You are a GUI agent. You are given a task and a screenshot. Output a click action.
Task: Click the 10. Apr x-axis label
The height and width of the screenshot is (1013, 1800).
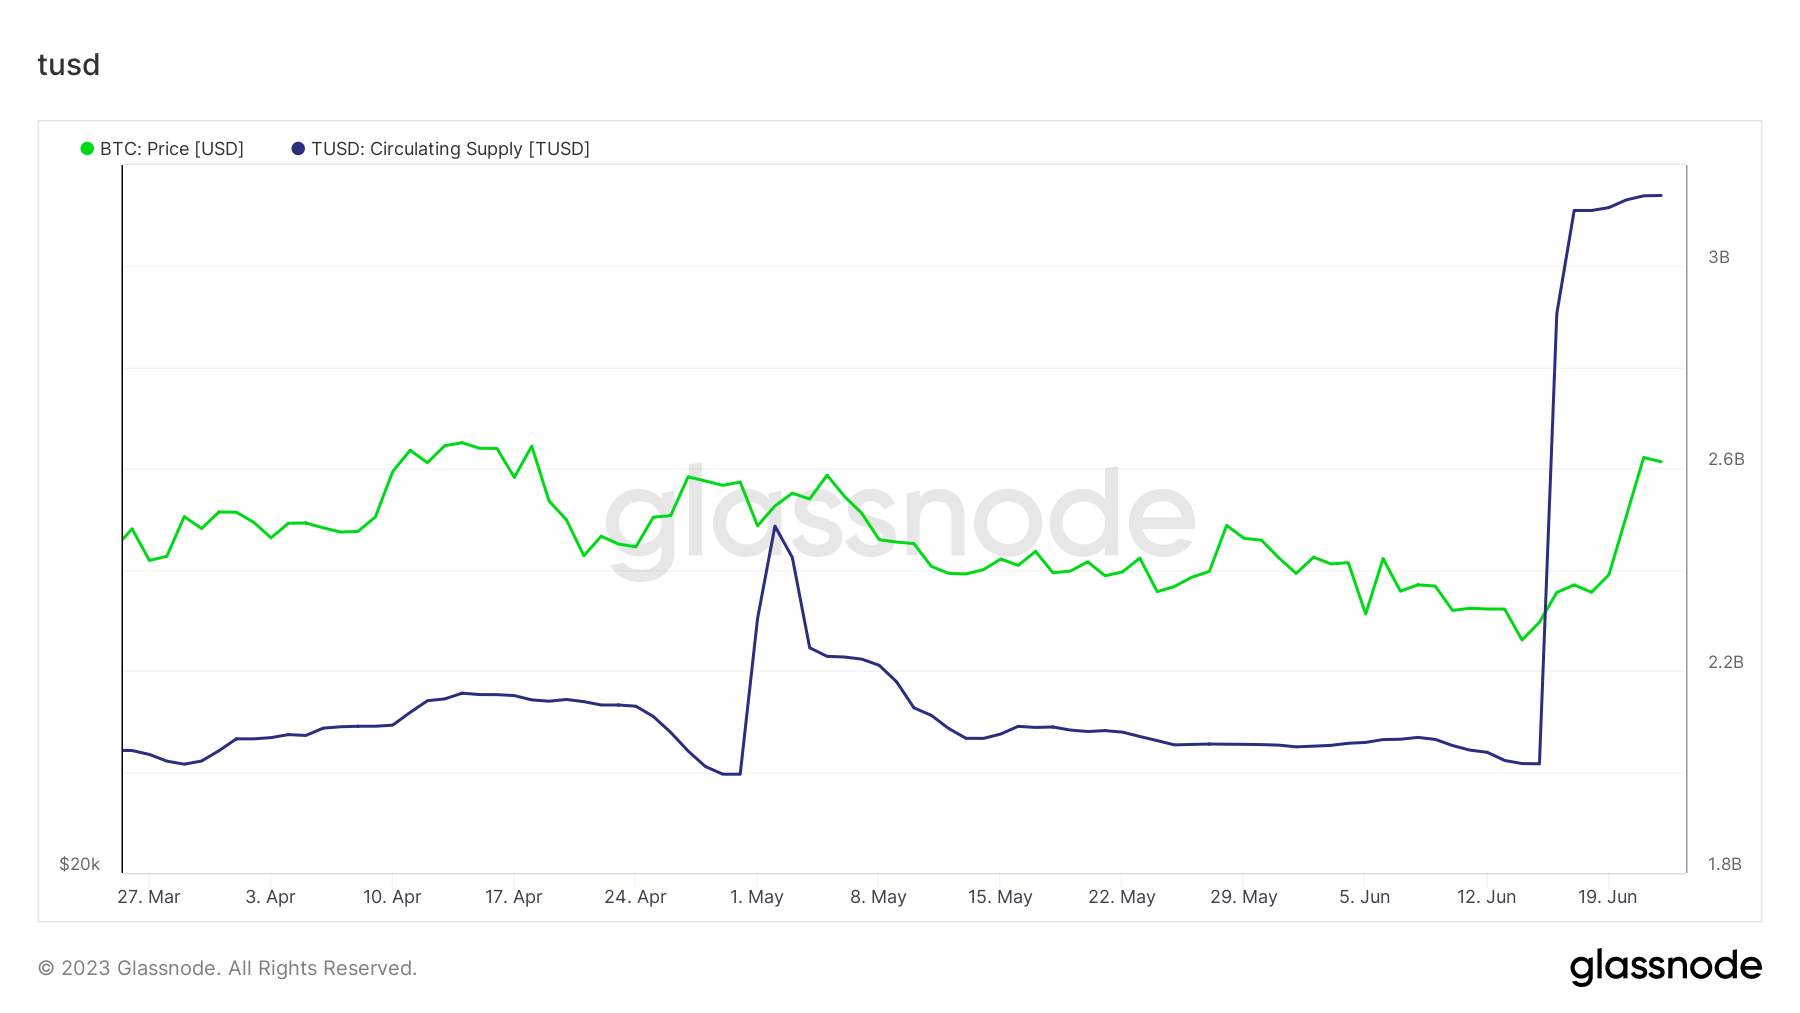tap(392, 897)
